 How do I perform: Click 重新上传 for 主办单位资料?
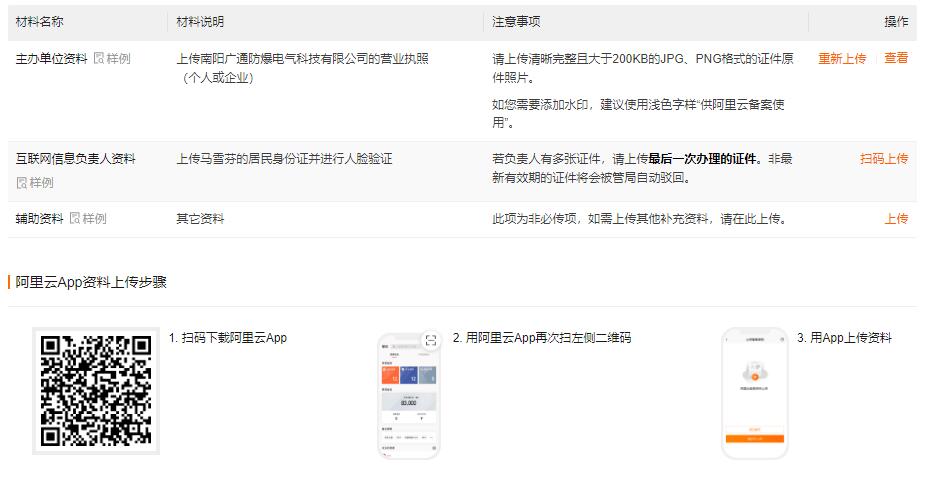[x=842, y=58]
